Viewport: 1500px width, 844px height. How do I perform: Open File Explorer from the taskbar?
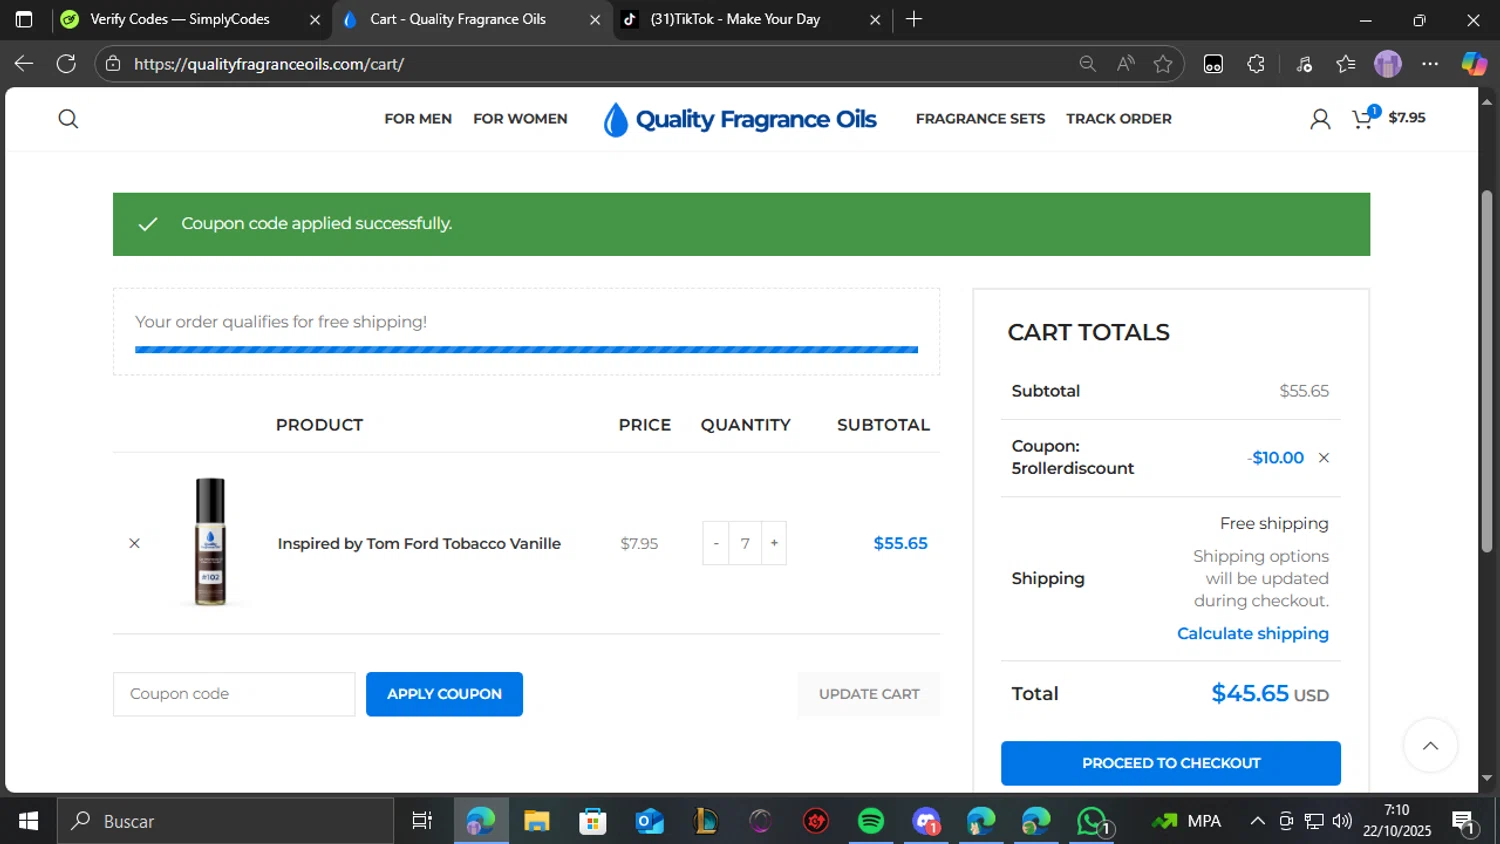coord(537,821)
